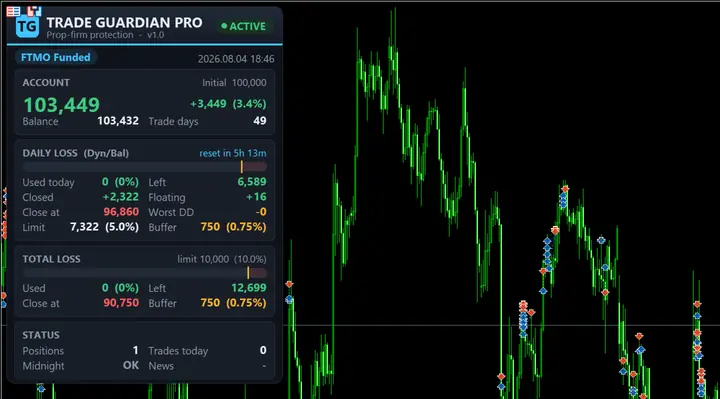Viewport: 720px width, 399px height.
Task: Click the Floating value +16
Action: pyautogui.click(x=256, y=197)
